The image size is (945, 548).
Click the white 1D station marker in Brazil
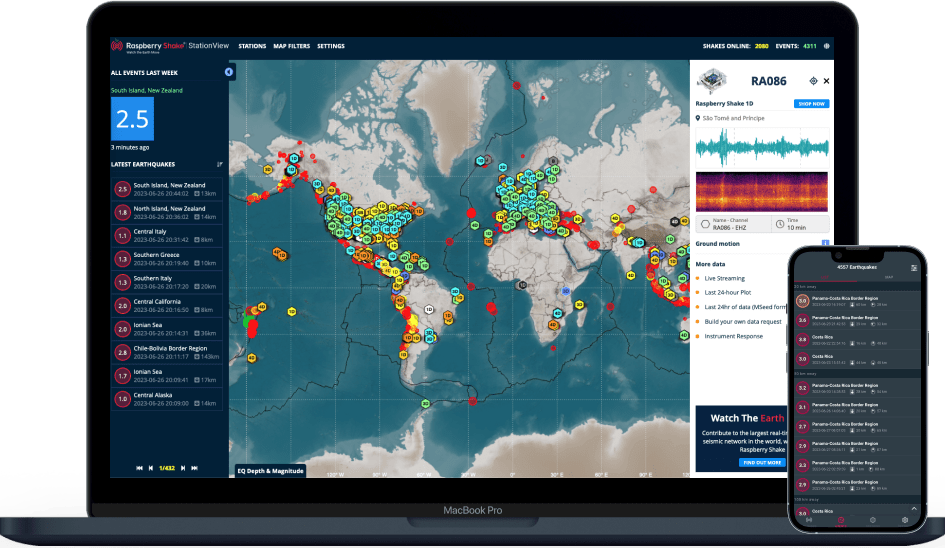click(x=429, y=309)
